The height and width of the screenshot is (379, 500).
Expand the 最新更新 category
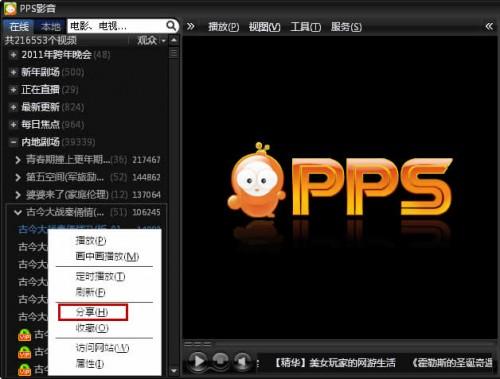point(13,107)
